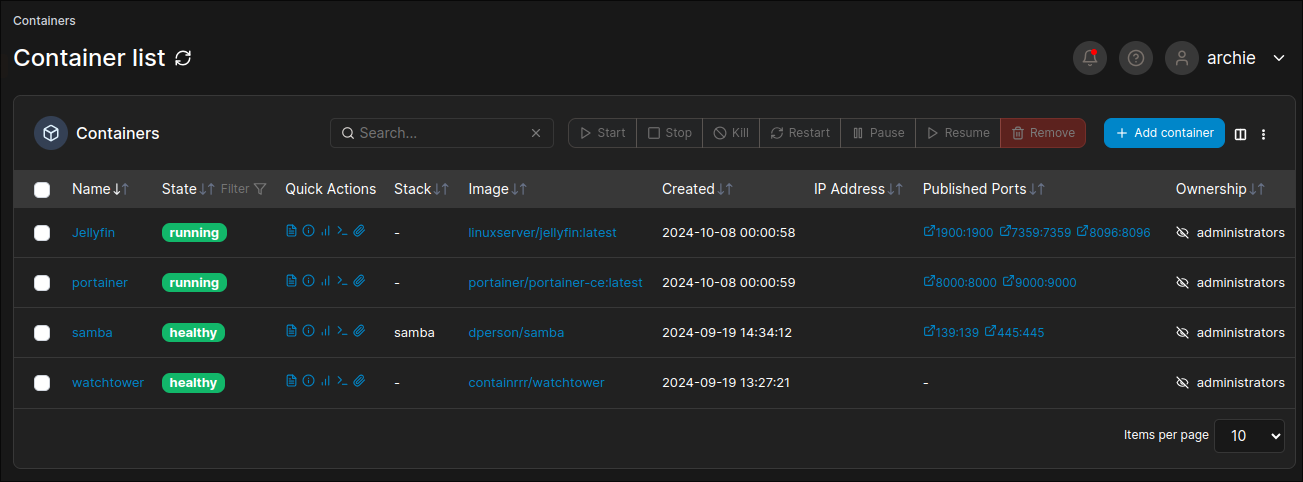The image size is (1303, 482).
Task: View logs for the Jellyfin container
Action: [x=291, y=231]
